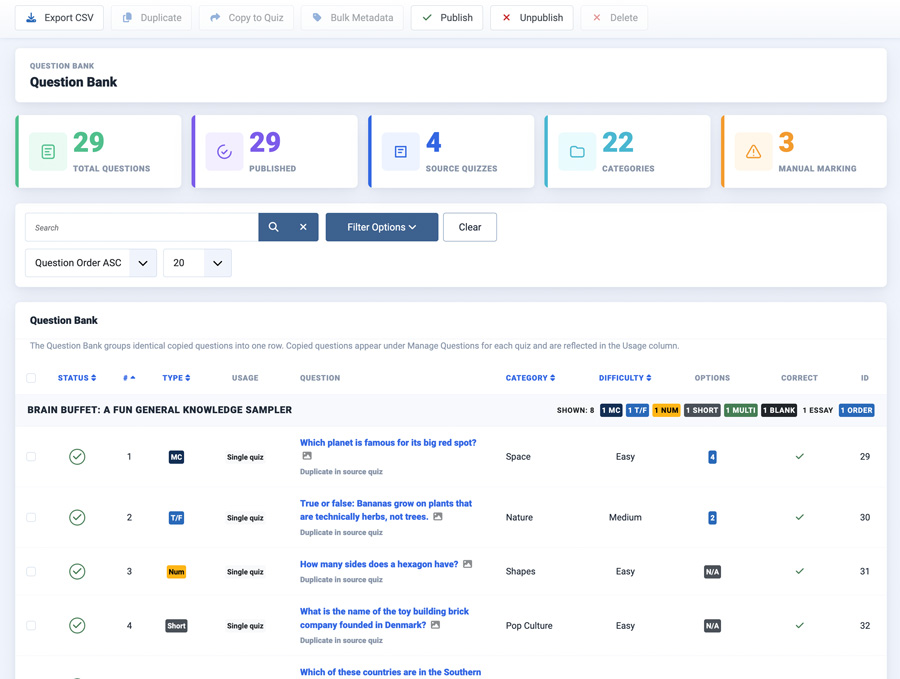Click the Manual Marking warning icon

pyautogui.click(x=754, y=152)
